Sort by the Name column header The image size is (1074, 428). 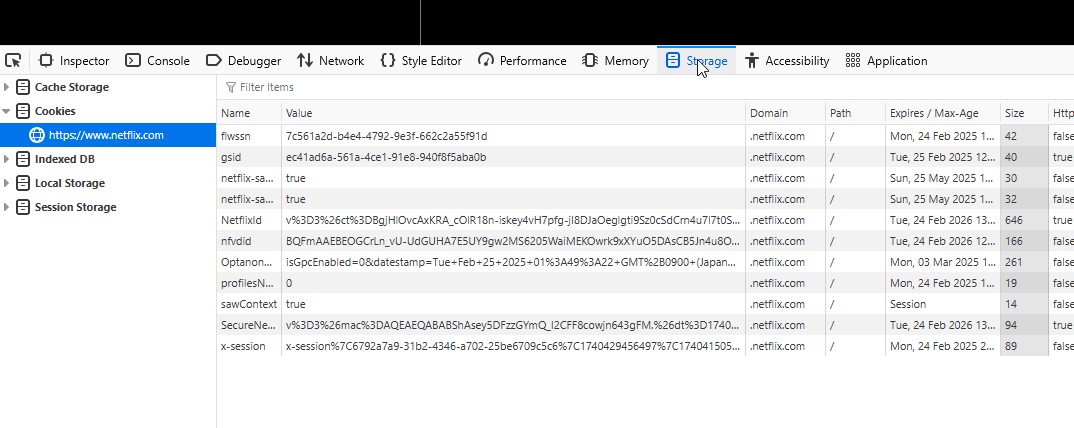(x=249, y=113)
